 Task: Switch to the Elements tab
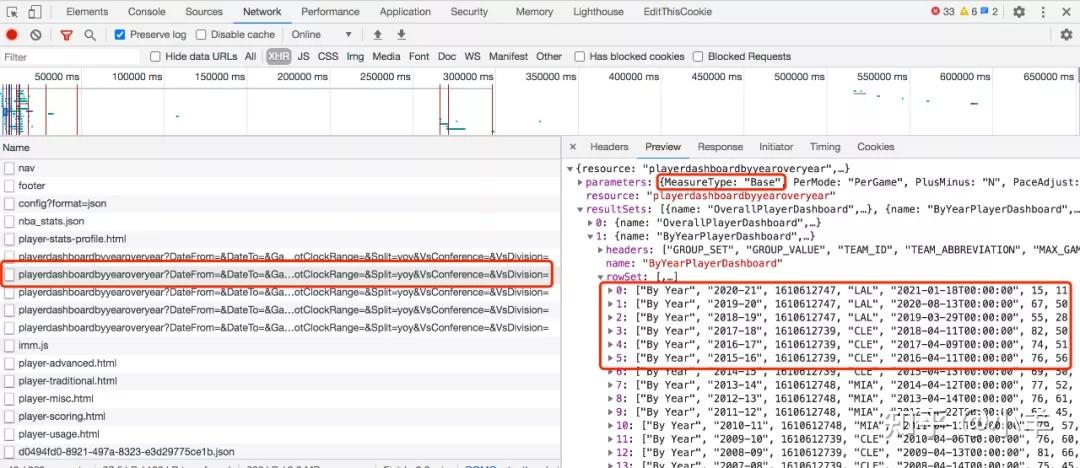tap(87, 12)
